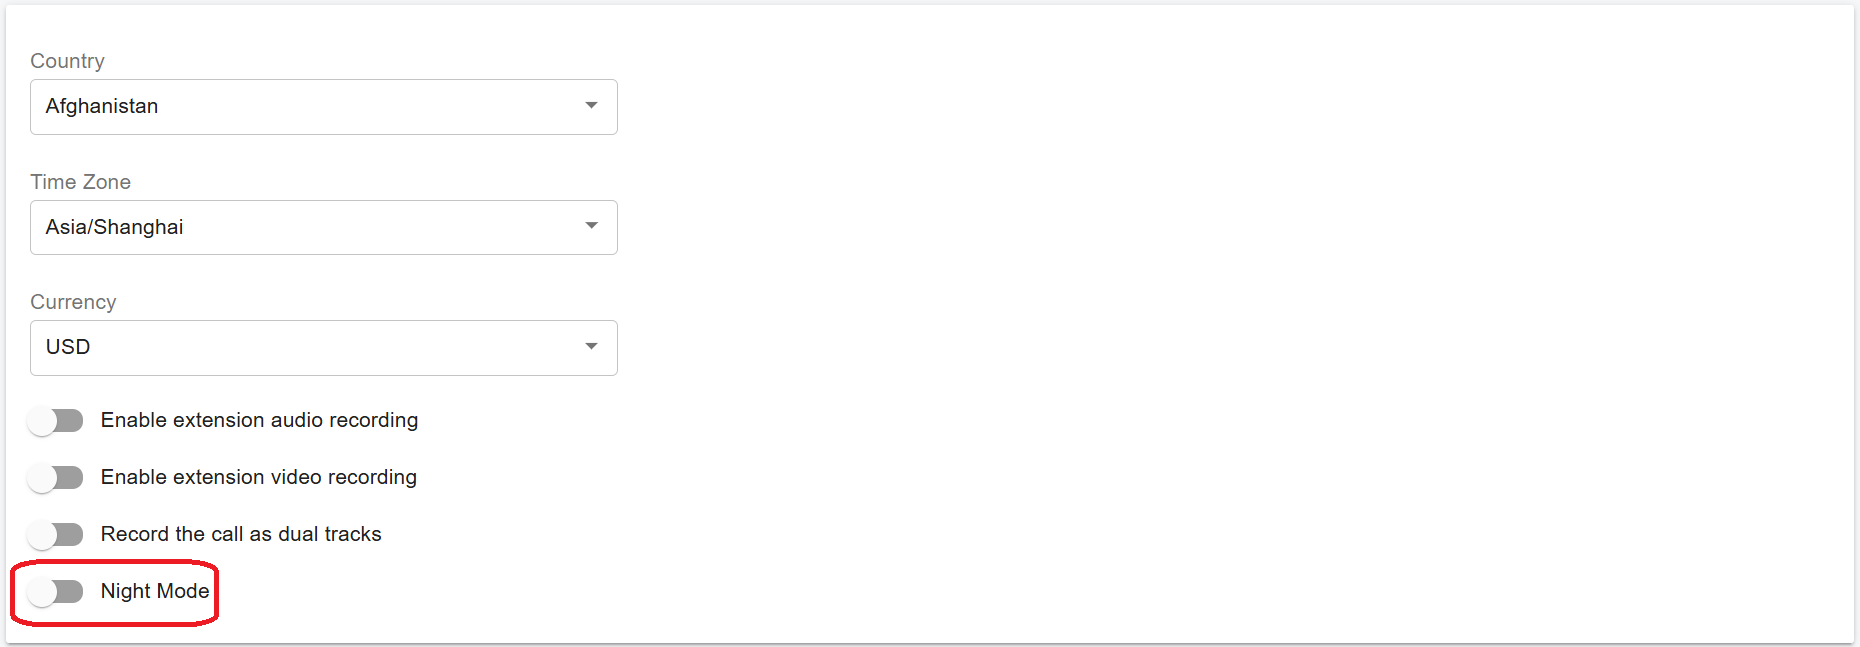Turn on extension audio recording
This screenshot has height=647, width=1860.
56,420
